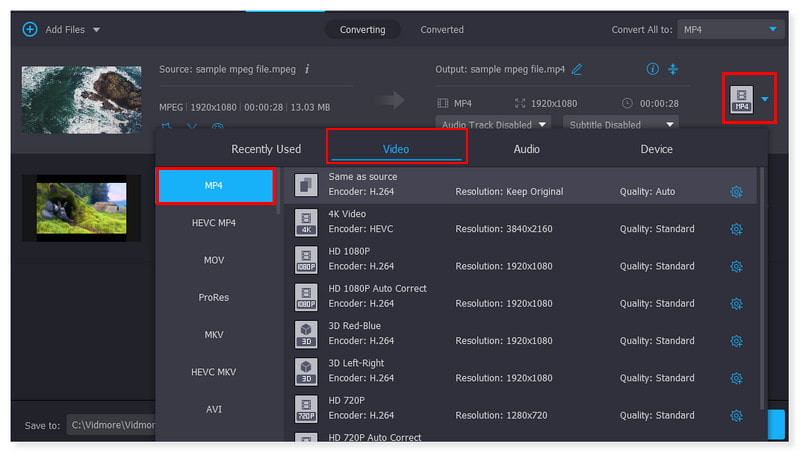Screen dimensions: 800x453
Task: Switch to the Converted tab
Action: tap(441, 30)
